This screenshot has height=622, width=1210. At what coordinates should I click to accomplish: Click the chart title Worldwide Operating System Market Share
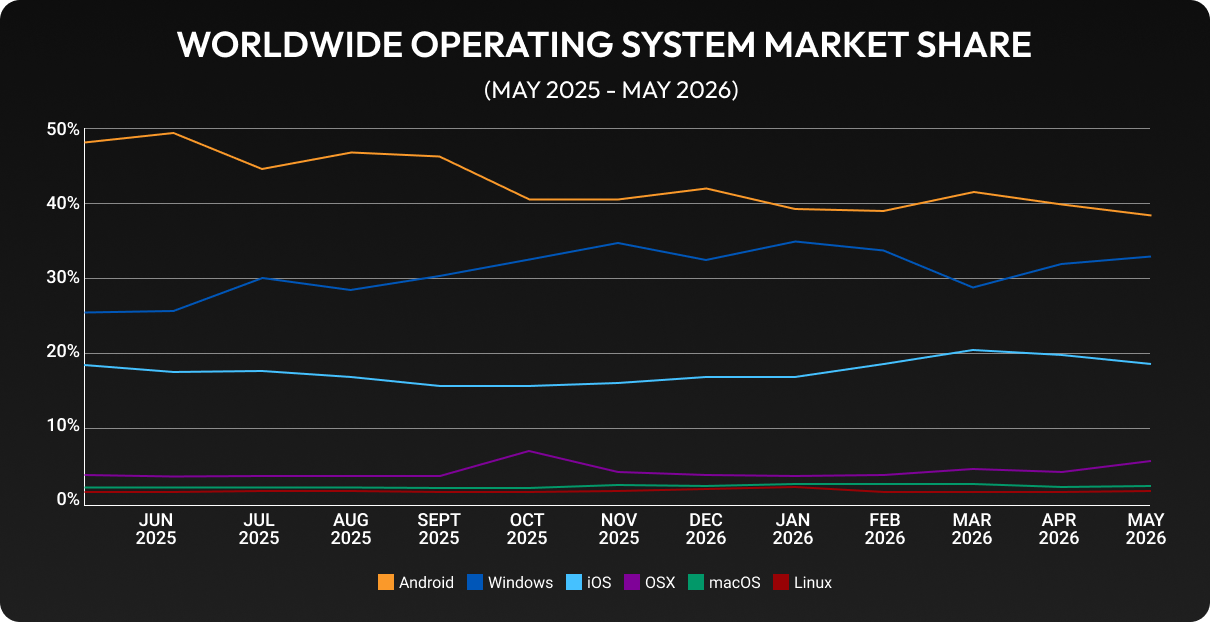click(x=604, y=45)
